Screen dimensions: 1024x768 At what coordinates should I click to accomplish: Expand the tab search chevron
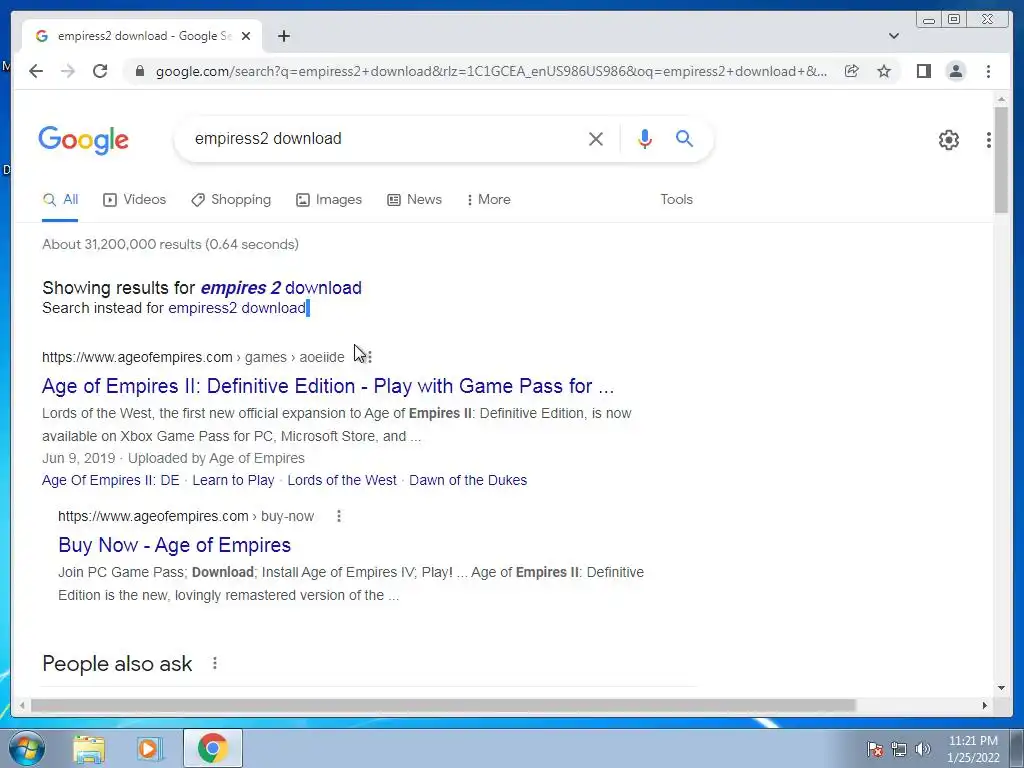pos(894,36)
